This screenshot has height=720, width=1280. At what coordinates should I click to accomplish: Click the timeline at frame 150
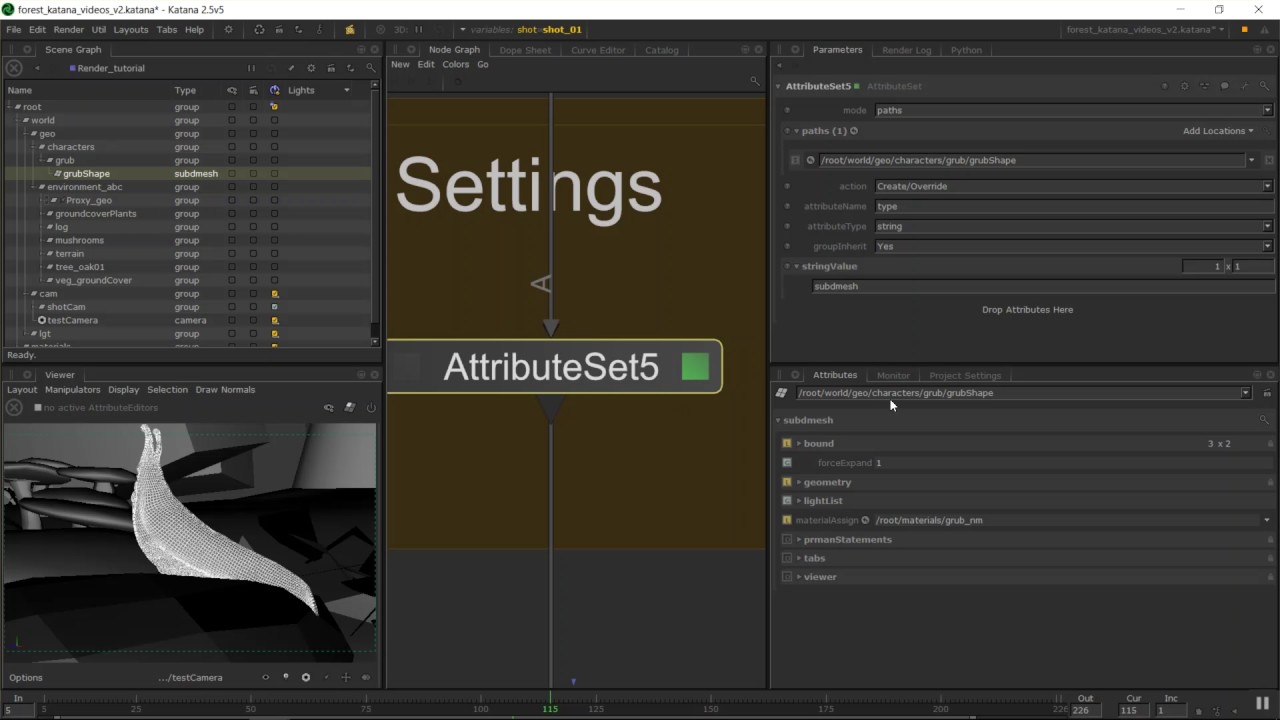coord(710,708)
